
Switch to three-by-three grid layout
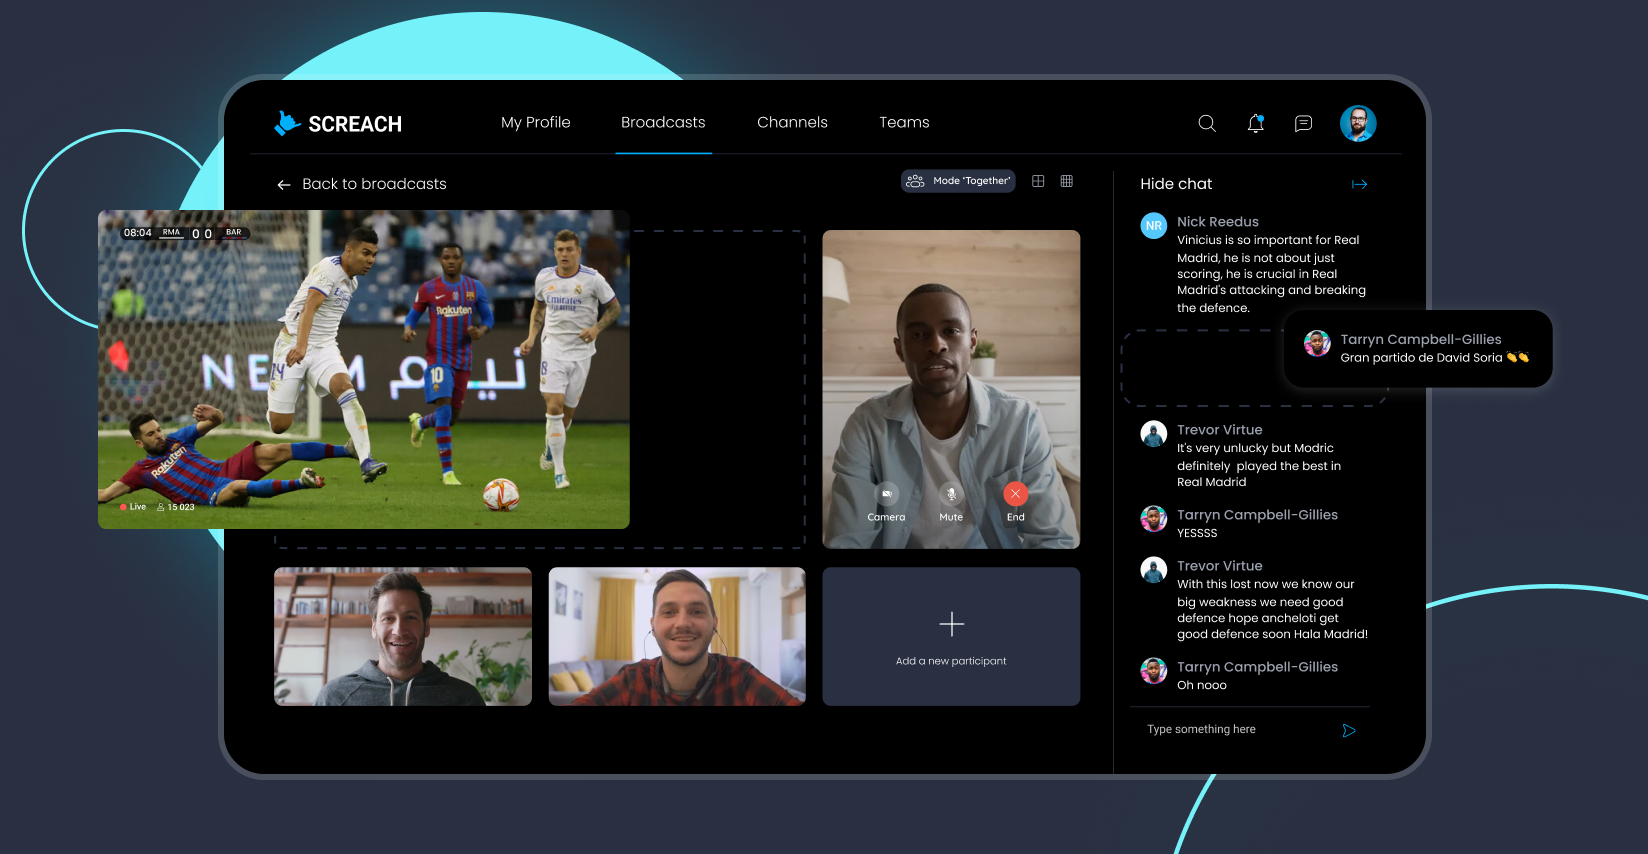point(1067,181)
